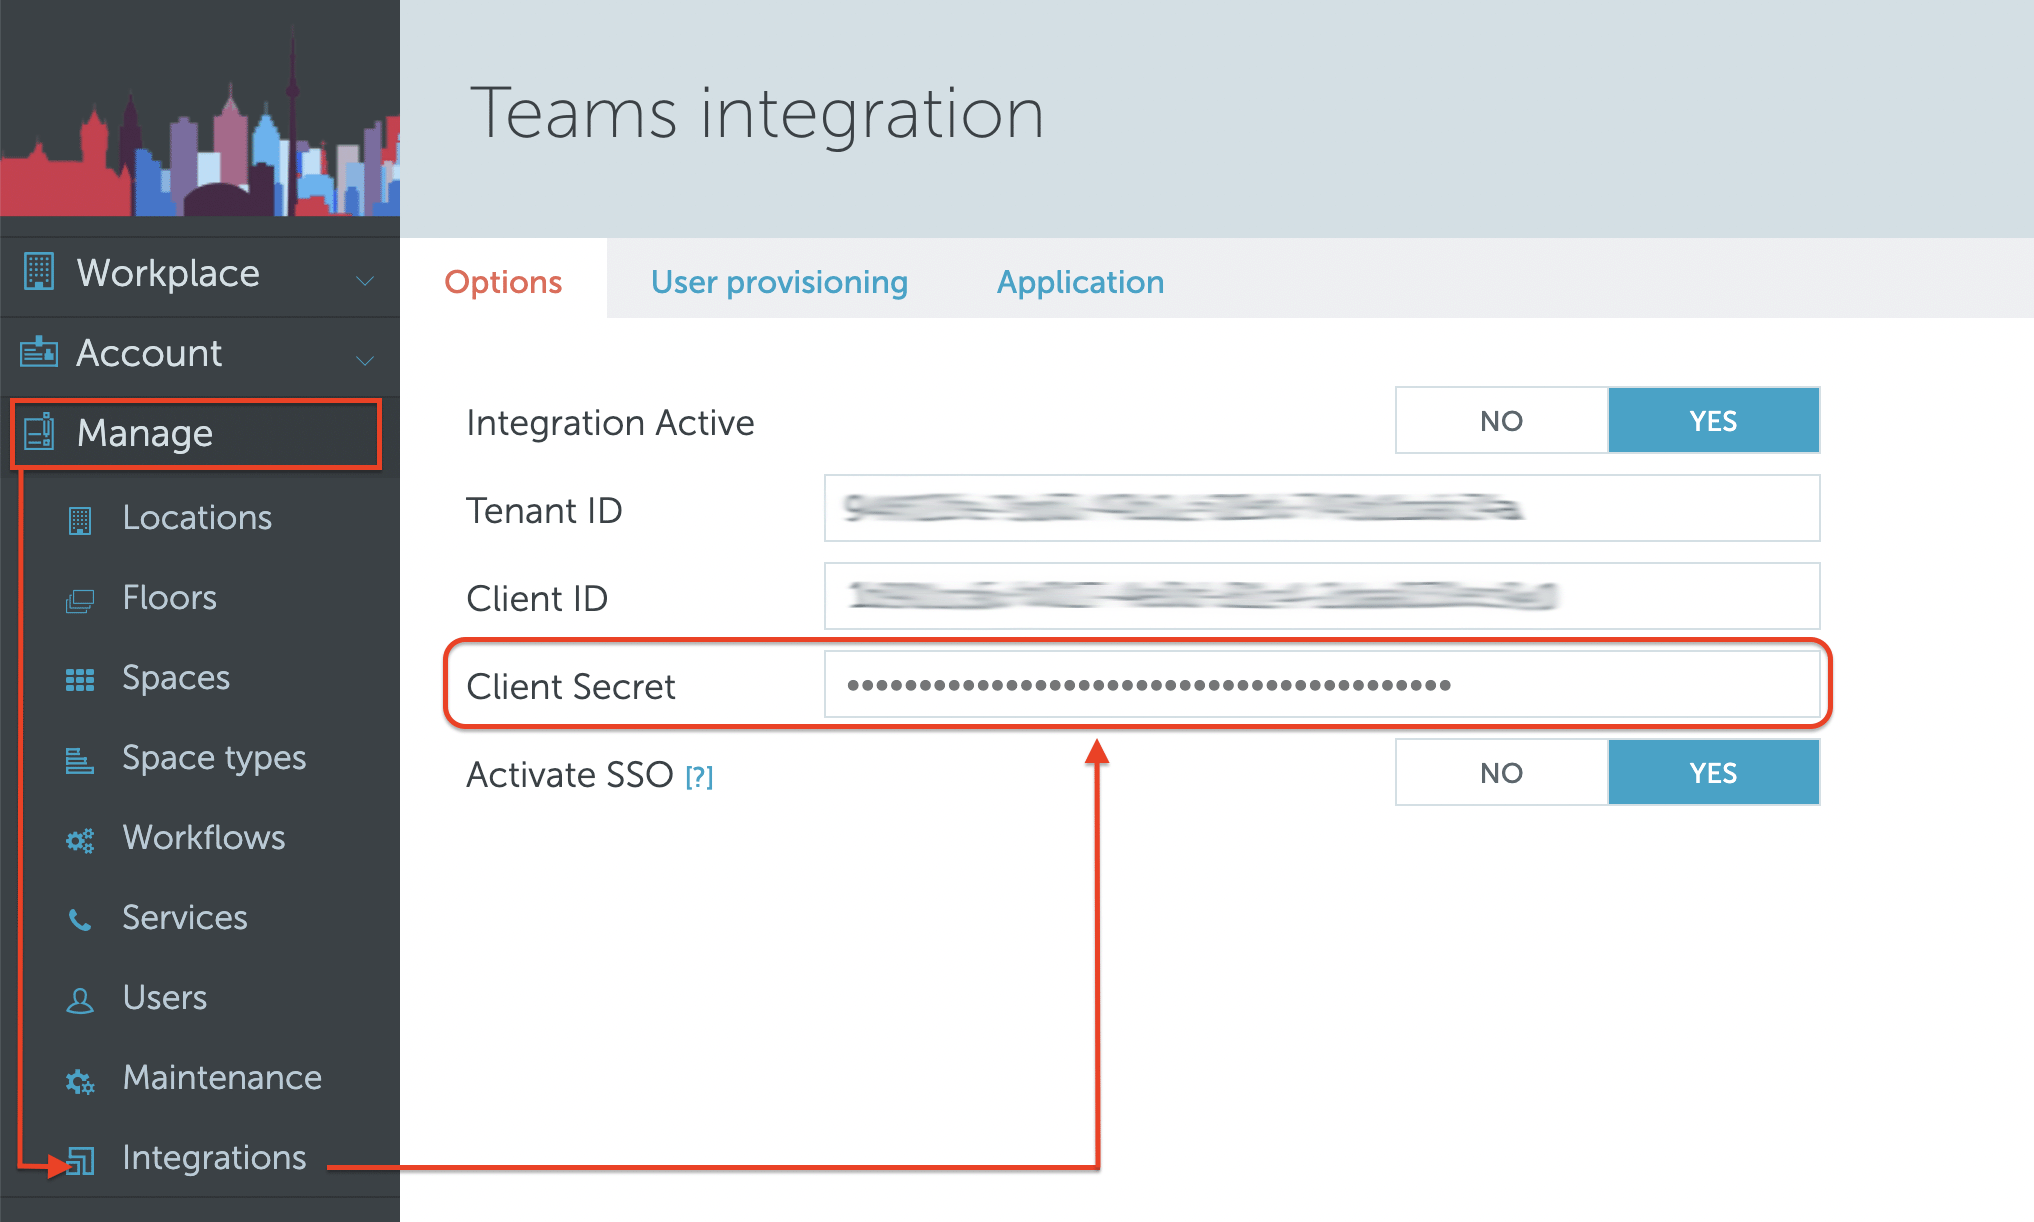2034x1222 pixels.
Task: Set Integration Active to NO
Action: pyautogui.click(x=1501, y=421)
